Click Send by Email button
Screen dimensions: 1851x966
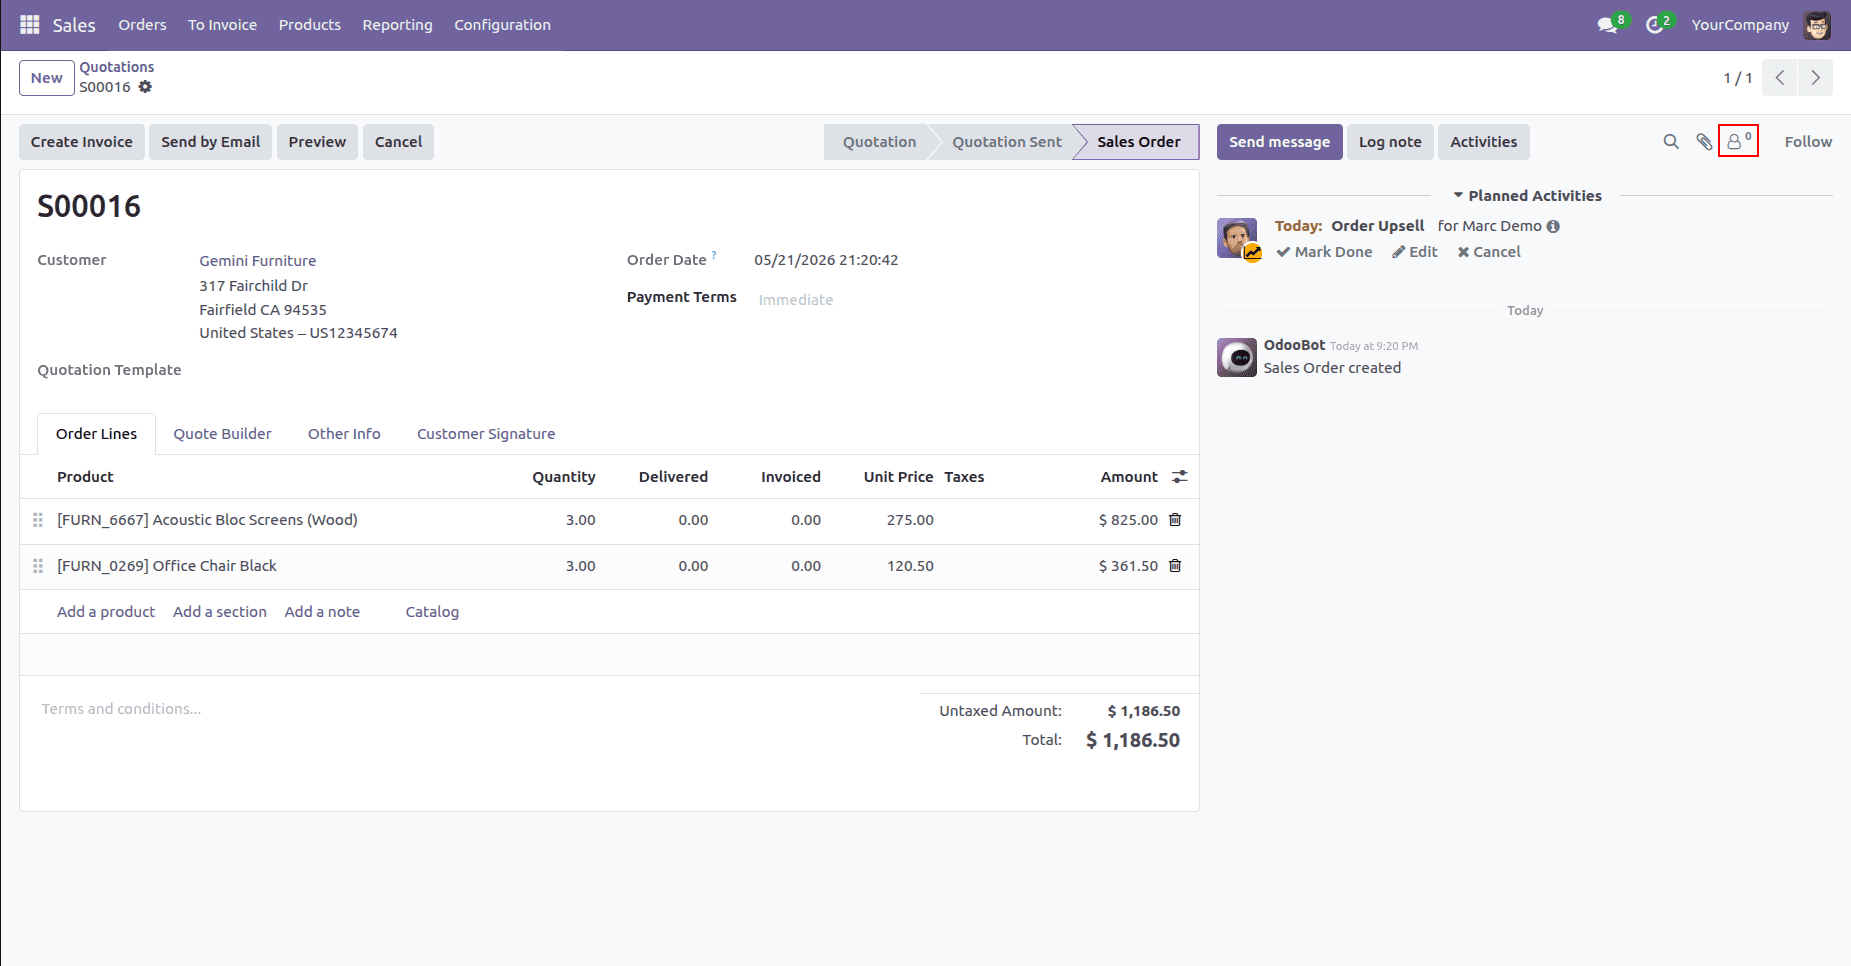(211, 142)
